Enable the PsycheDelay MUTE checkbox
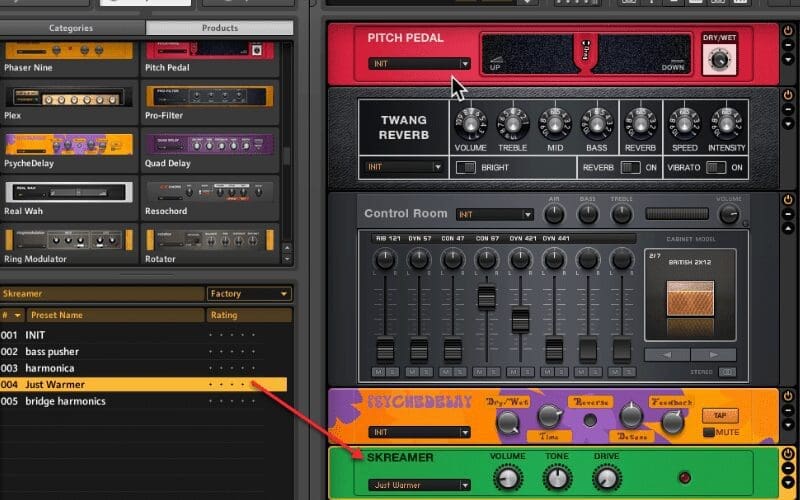The image size is (800, 500). coord(709,432)
